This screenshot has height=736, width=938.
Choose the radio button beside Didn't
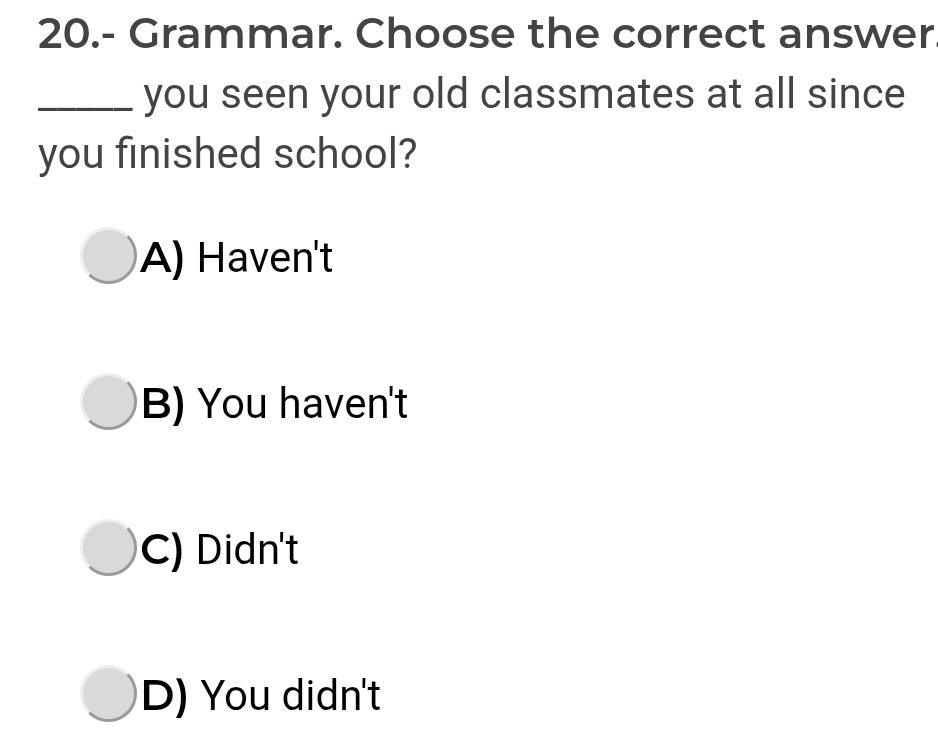[108, 548]
